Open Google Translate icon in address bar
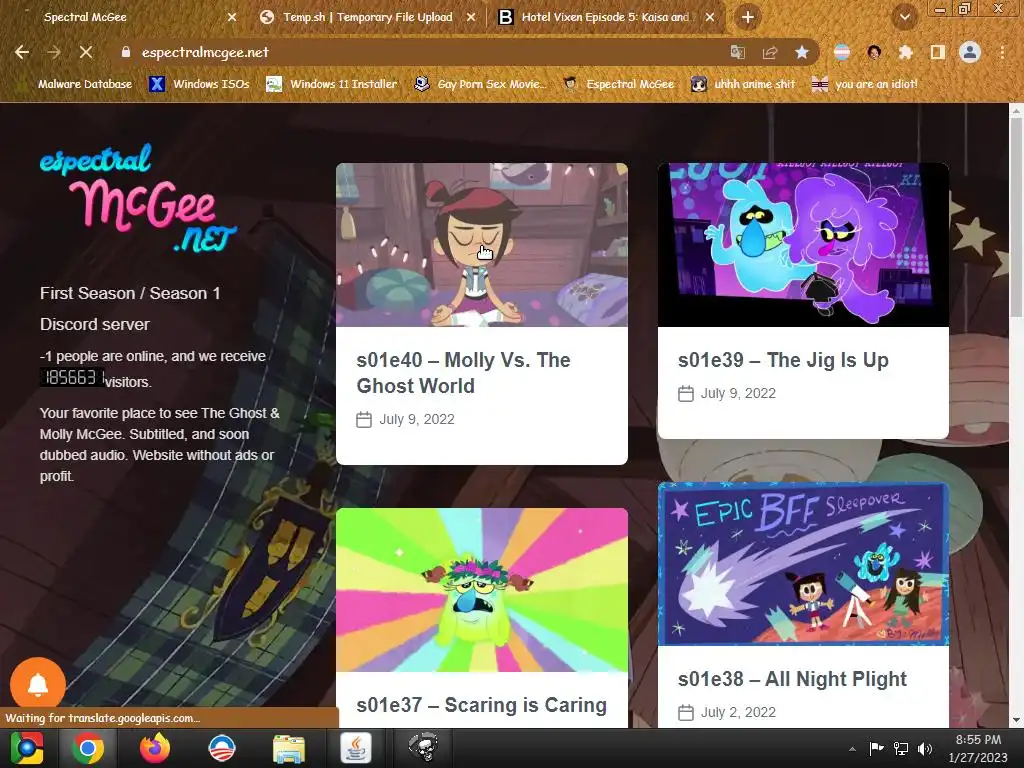 coord(738,52)
